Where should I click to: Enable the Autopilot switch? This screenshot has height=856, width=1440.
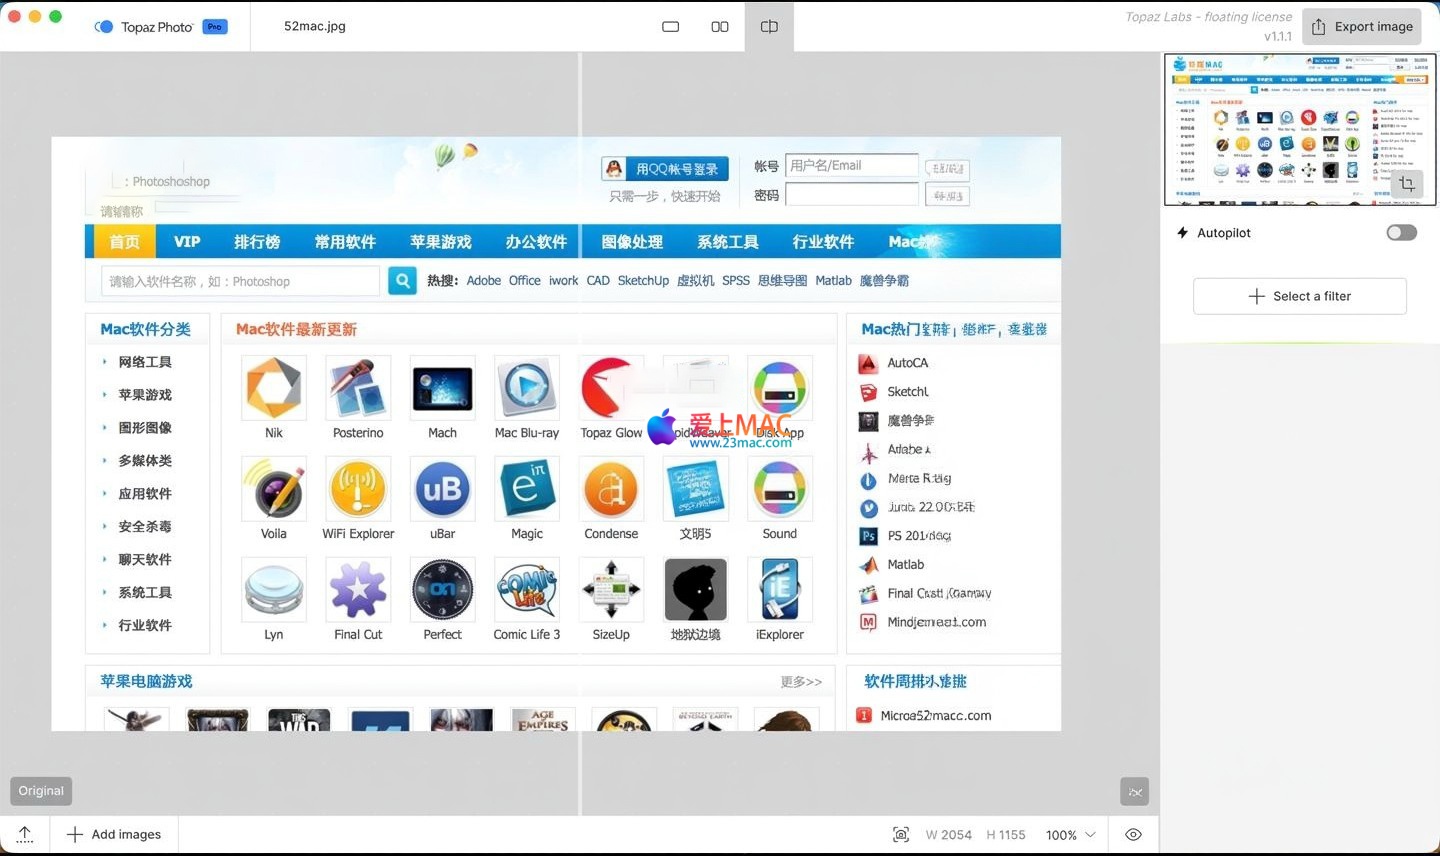[1401, 233]
